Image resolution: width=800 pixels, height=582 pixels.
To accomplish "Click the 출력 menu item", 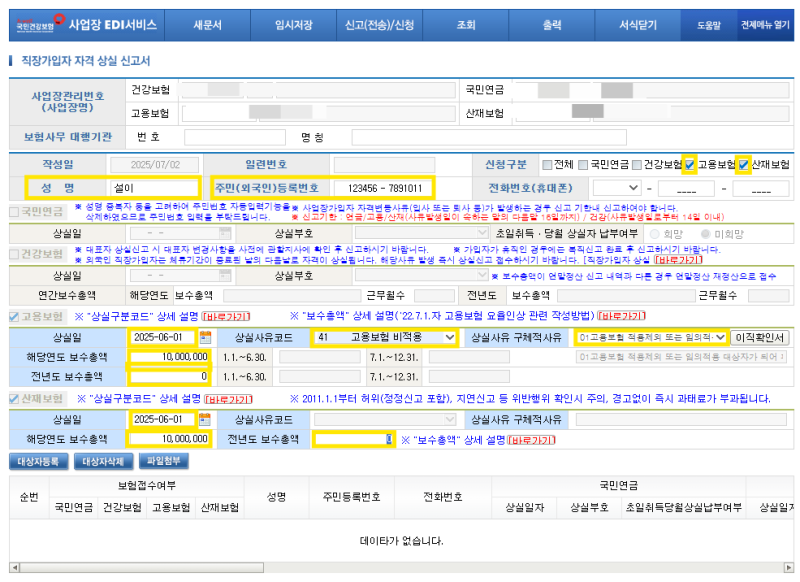I will (x=552, y=24).
